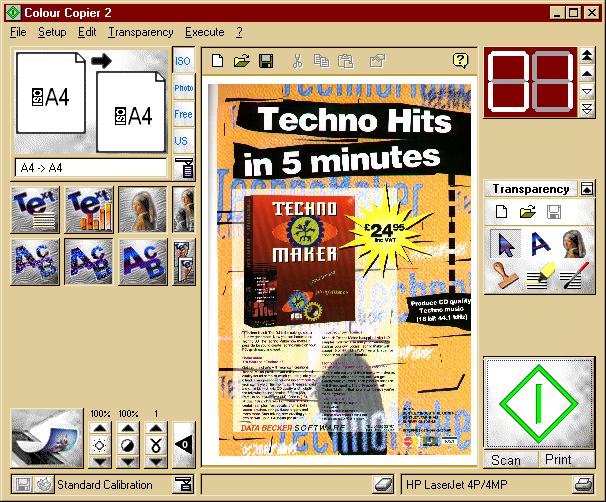606x502 pixels.
Task: Open the ? help menu
Action: 239,32
